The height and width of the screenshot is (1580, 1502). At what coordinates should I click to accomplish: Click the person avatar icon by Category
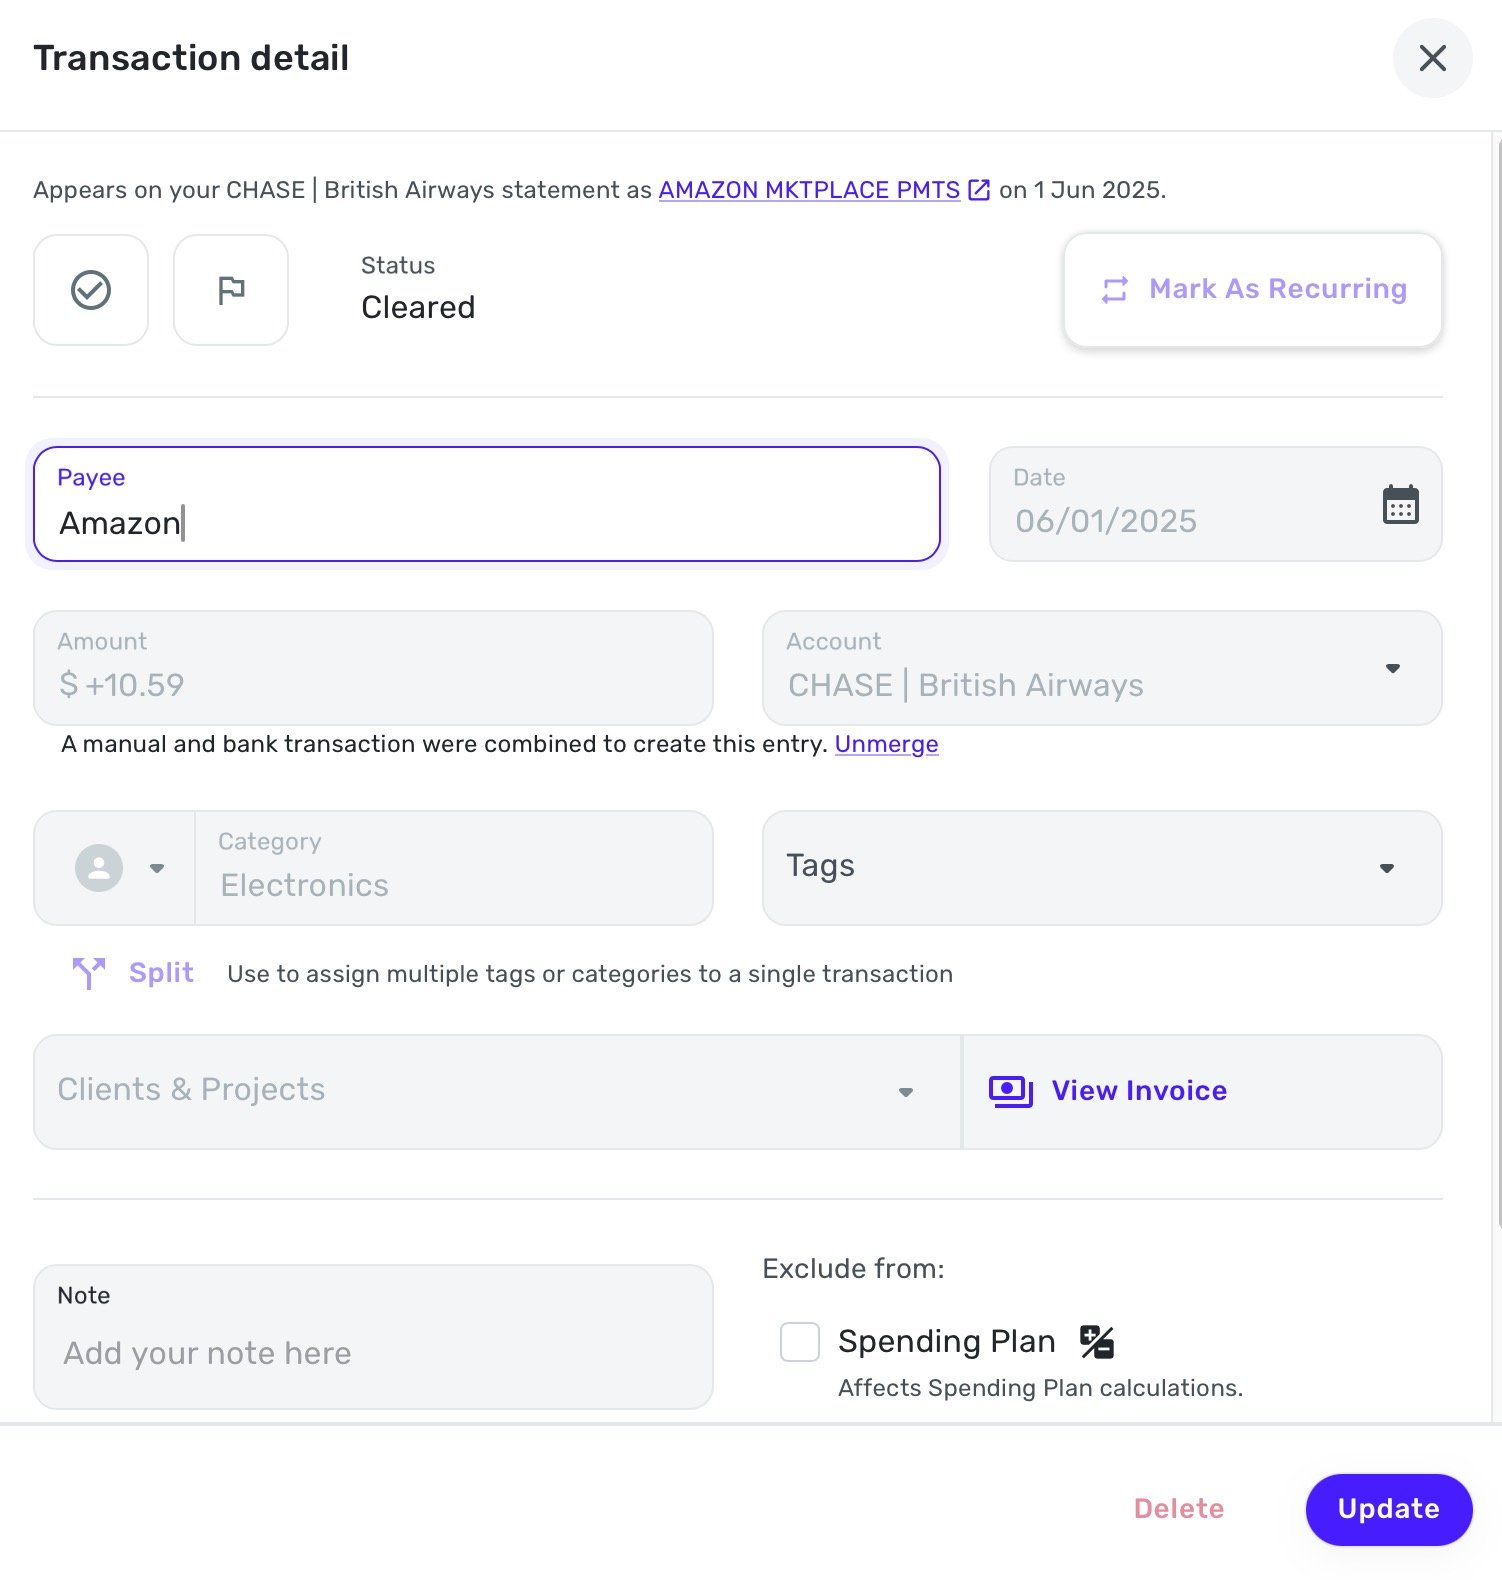pyautogui.click(x=99, y=868)
